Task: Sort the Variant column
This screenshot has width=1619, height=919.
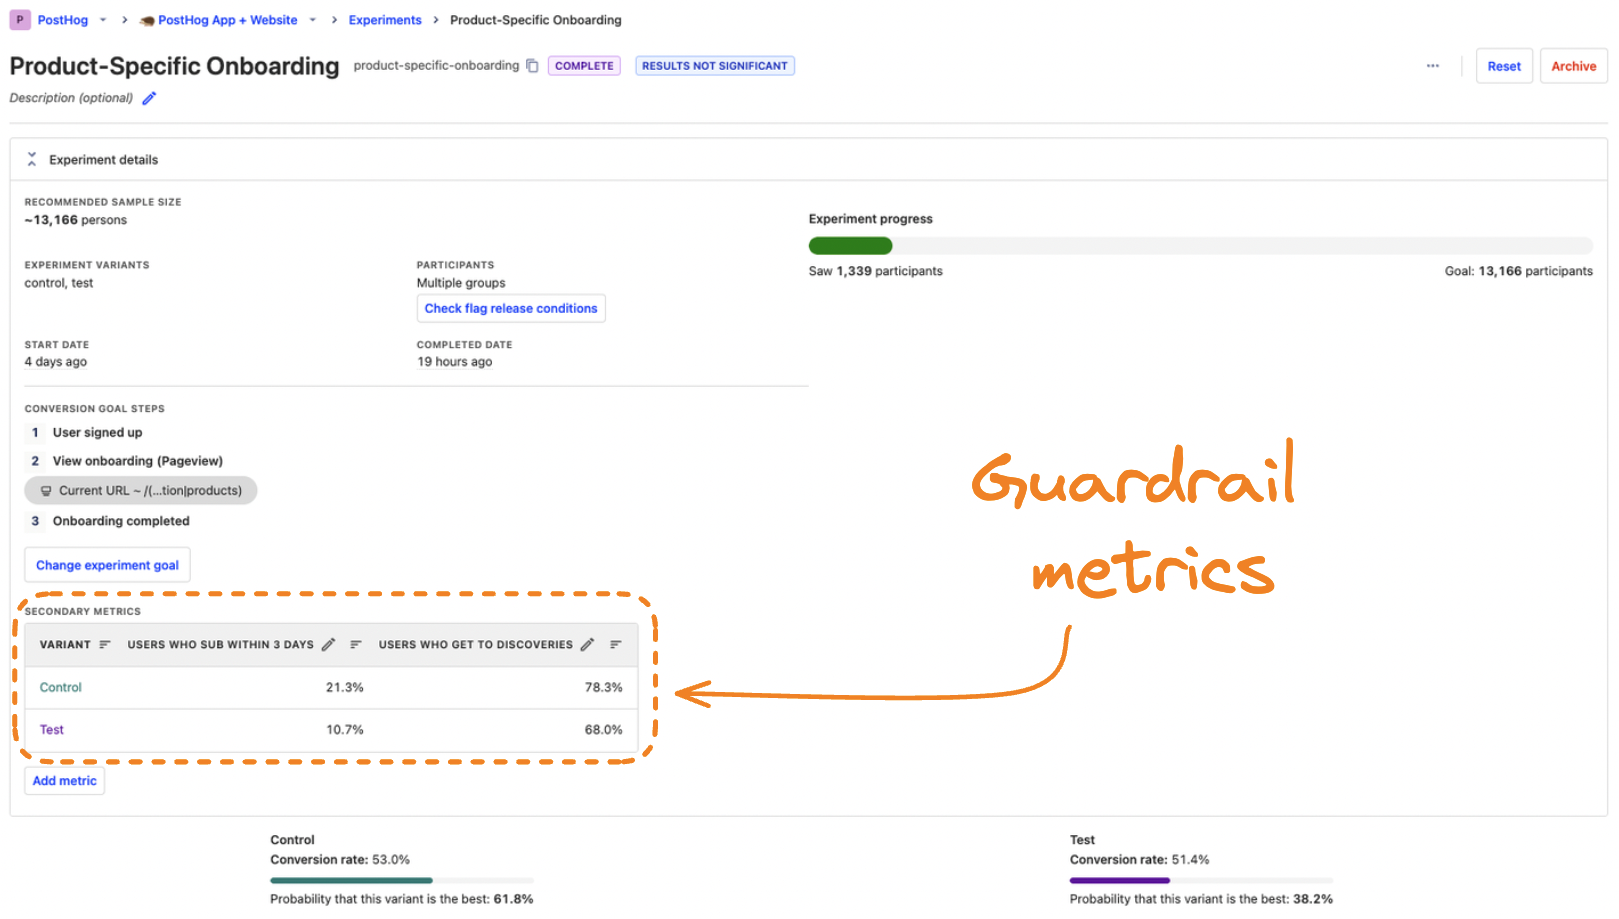Action: (x=105, y=644)
